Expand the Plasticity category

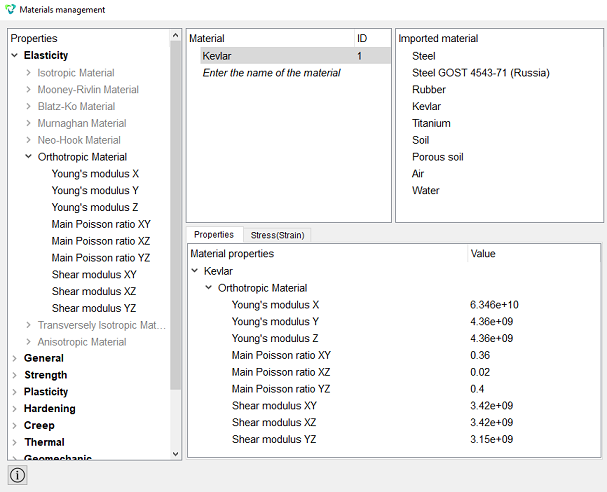(15, 392)
